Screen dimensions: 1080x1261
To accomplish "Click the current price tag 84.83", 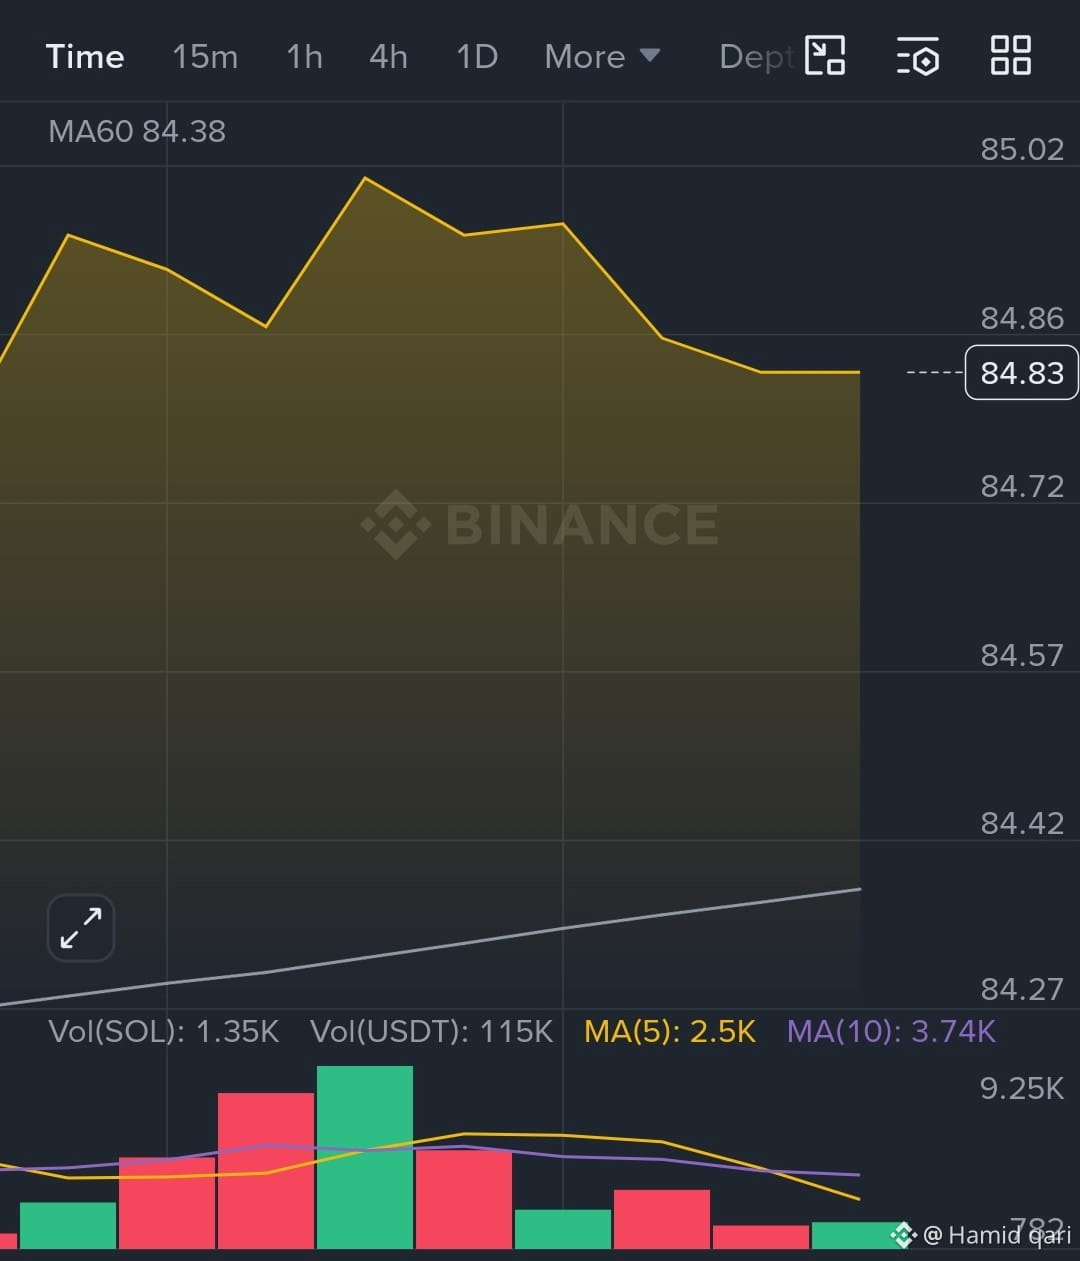I will (x=1021, y=372).
